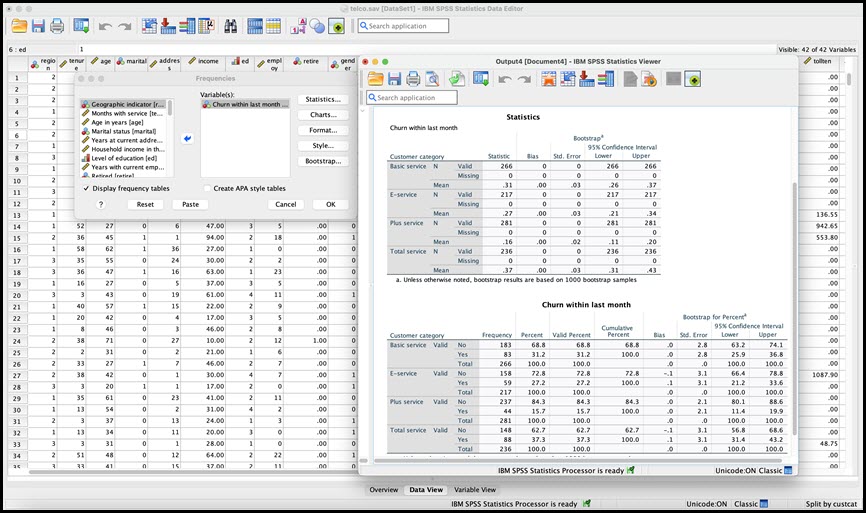Open help question mark in Frequencies dialog
The width and height of the screenshot is (866, 513).
point(101,204)
